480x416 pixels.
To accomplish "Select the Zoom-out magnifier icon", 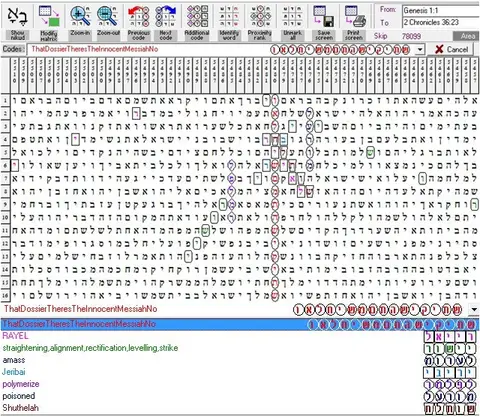I will [108, 16].
